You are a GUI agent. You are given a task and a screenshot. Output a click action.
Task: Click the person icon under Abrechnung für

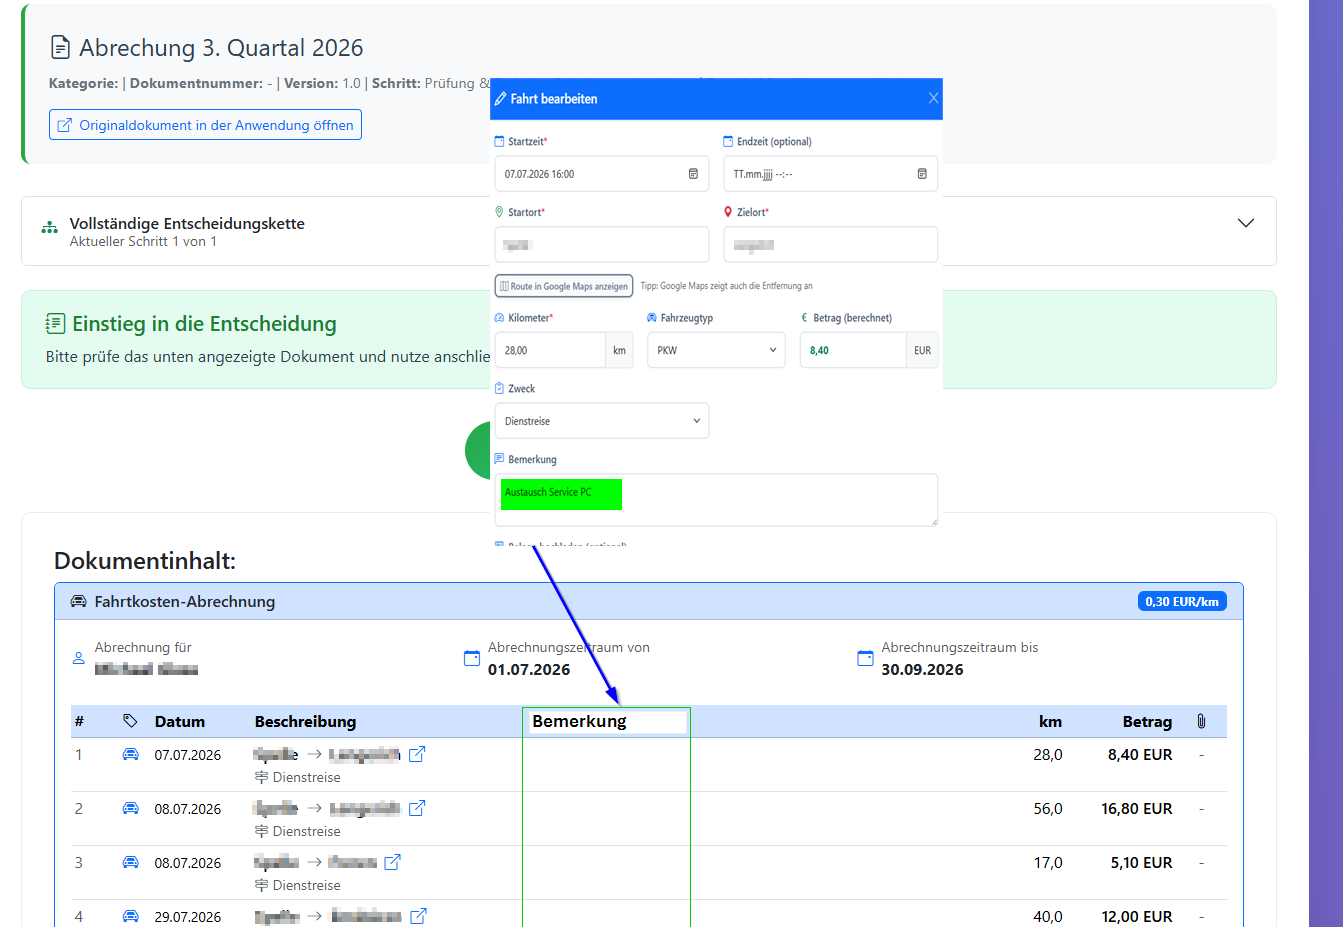tap(79, 658)
